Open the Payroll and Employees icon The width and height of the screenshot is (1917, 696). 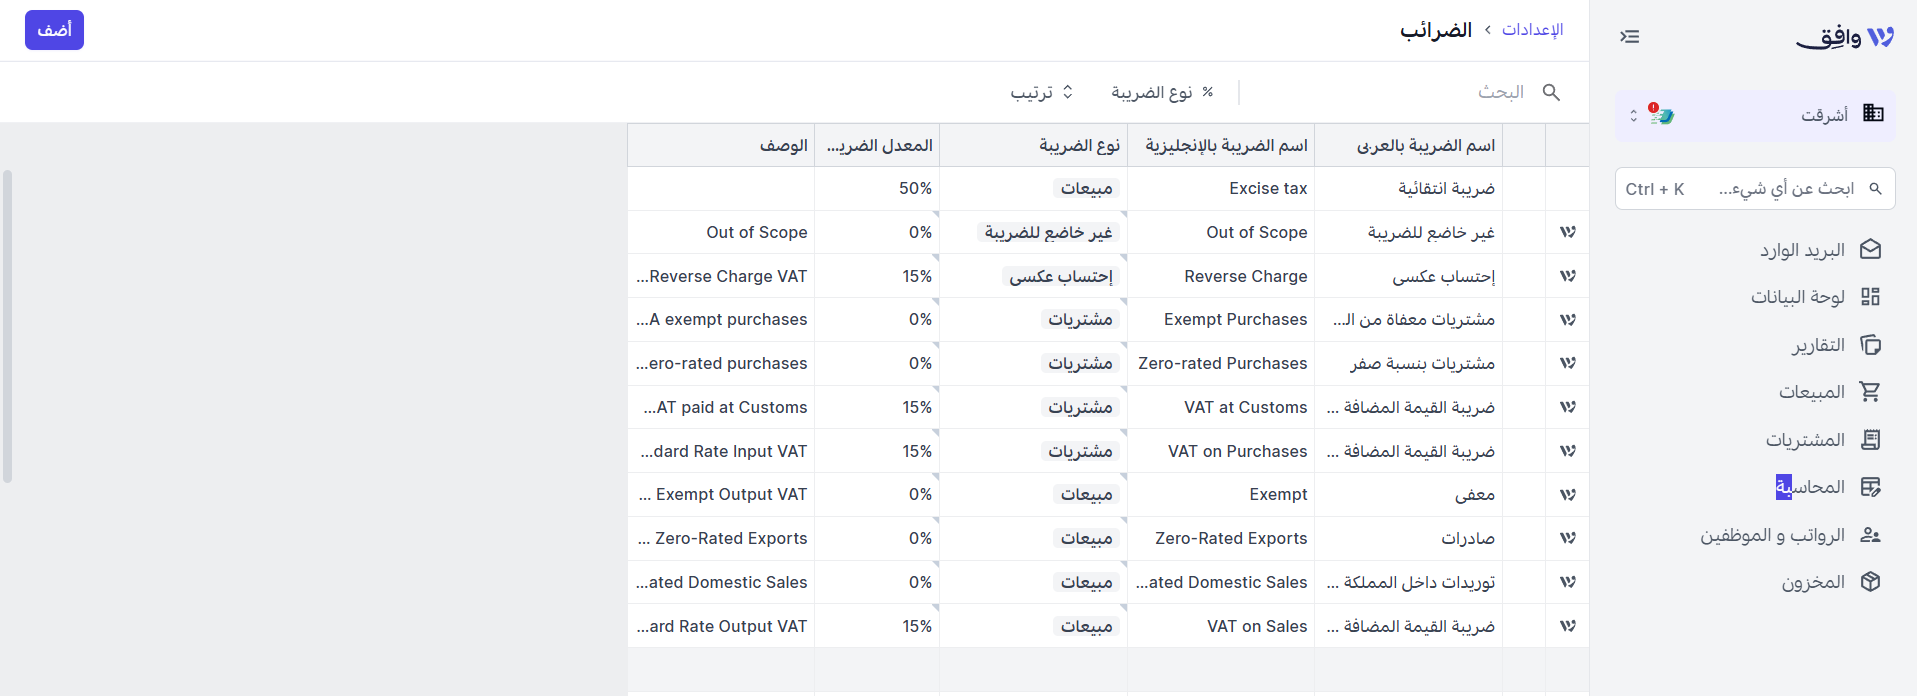click(1871, 535)
